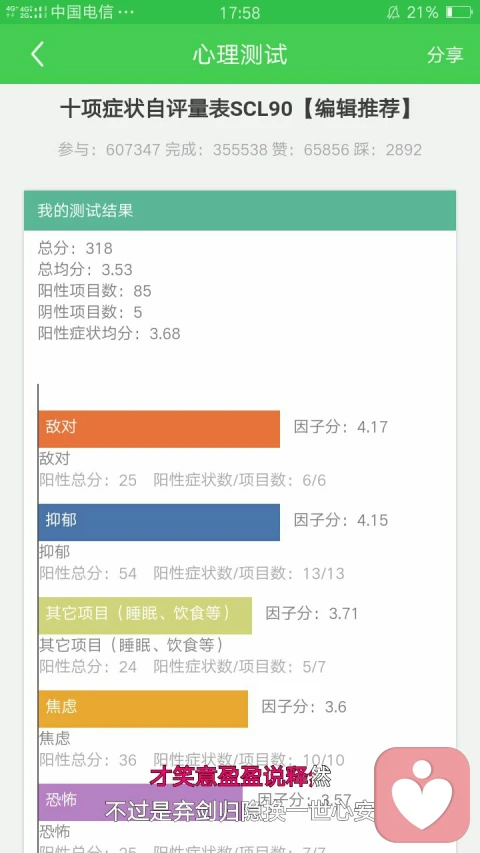Tap the battery icon in status bar

pos(458,12)
